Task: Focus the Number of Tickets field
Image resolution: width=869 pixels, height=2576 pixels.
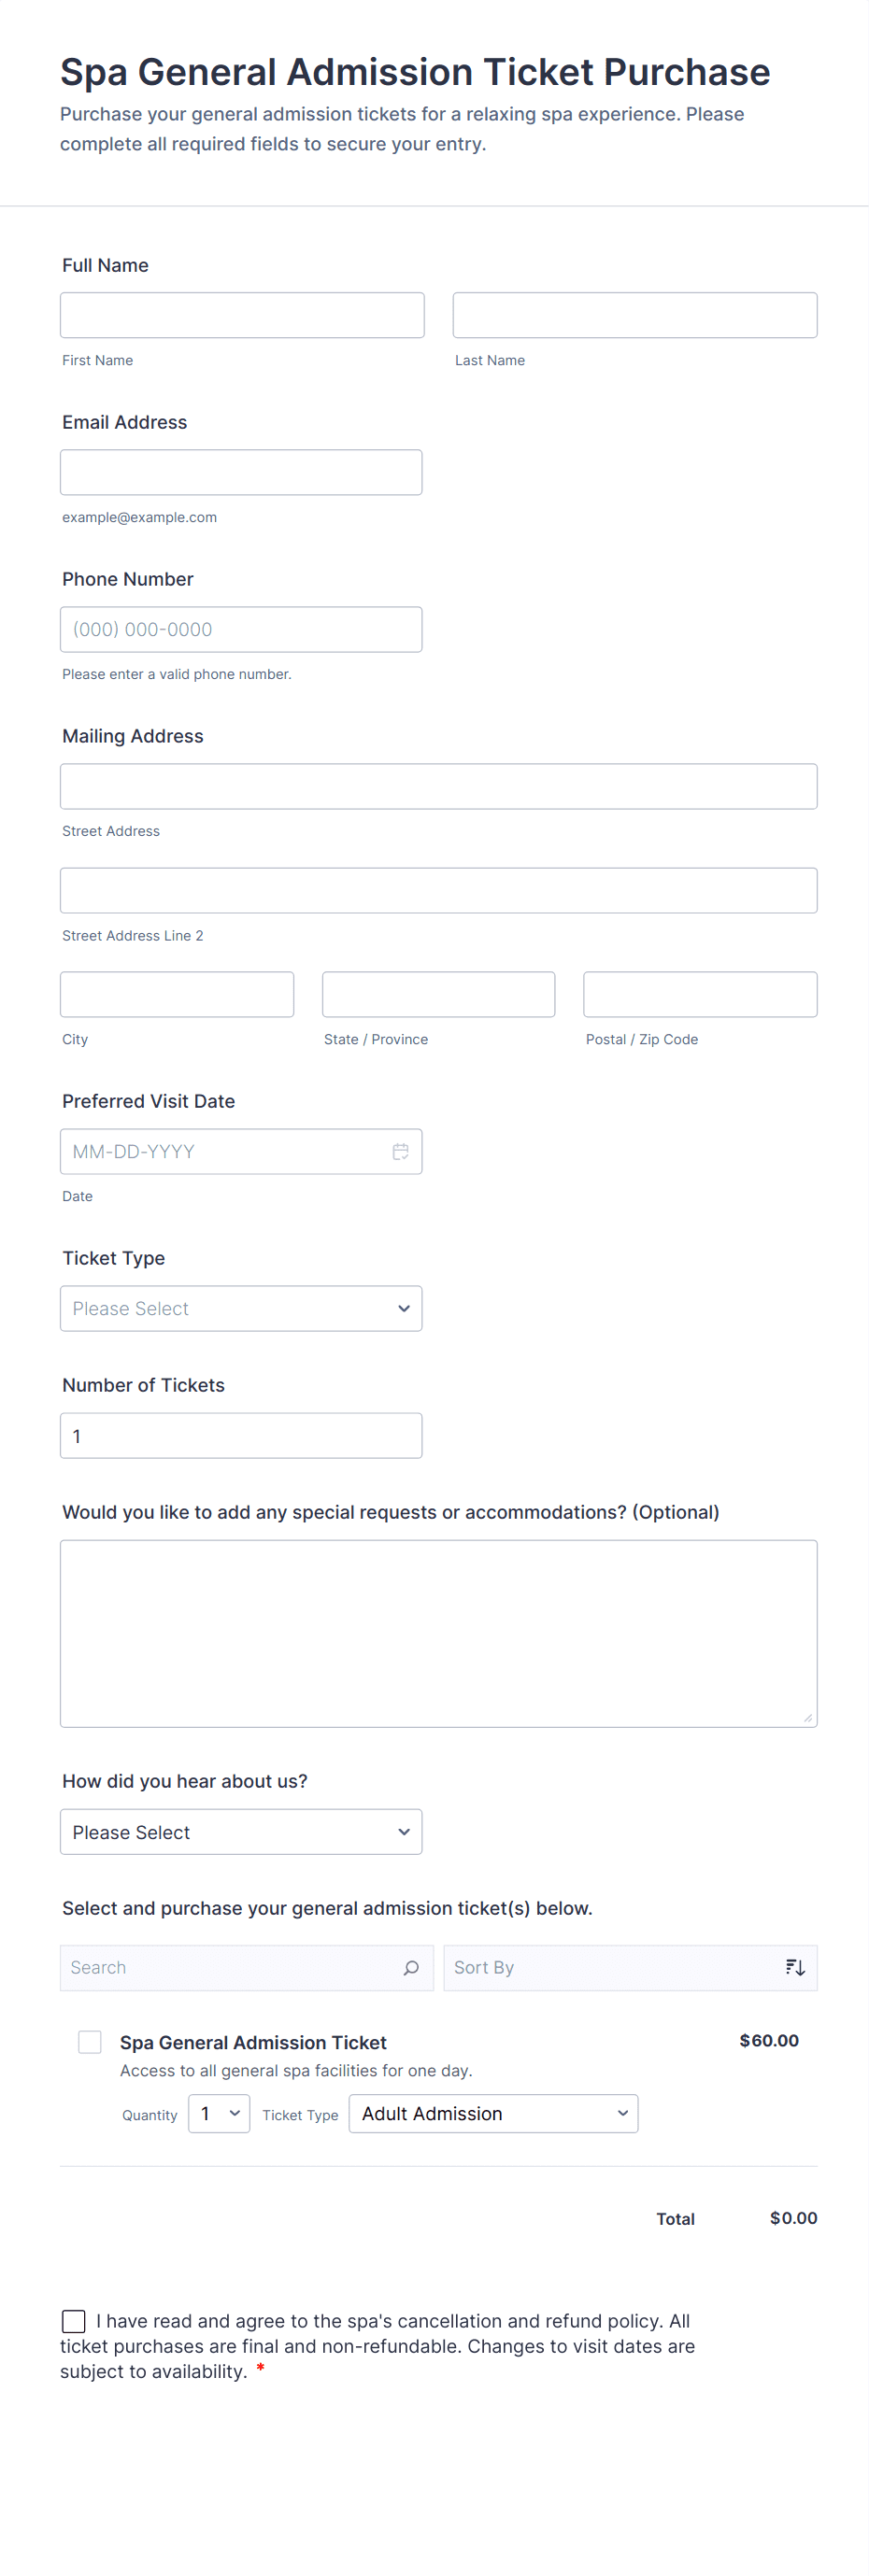Action: click(x=241, y=1435)
